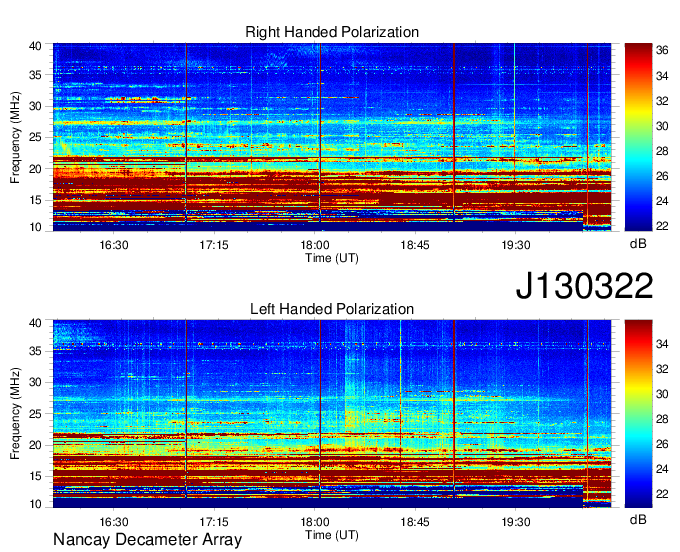
Task: Click the 'Frequency (MHz)' axis label of the bottom plot
Action: pyautogui.click(x=15, y=414)
